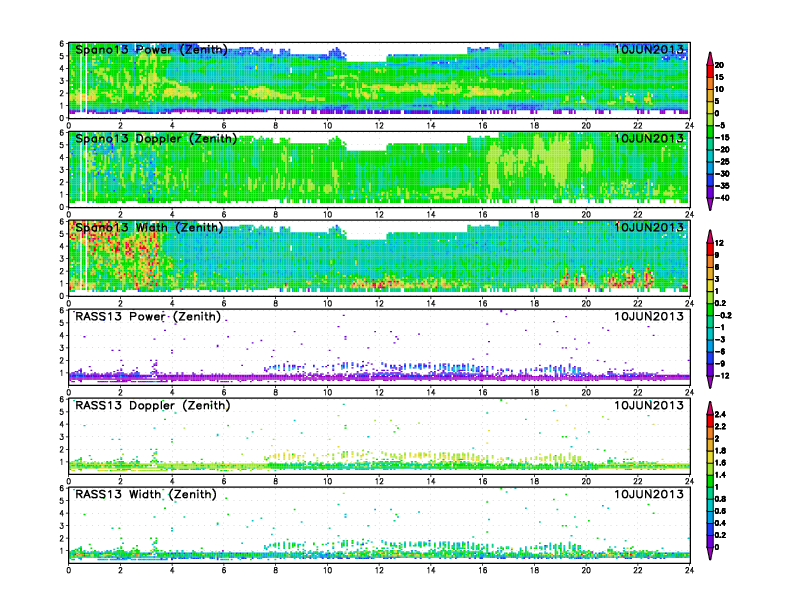Click hour 8 tick under Spano13 Width panel

pyautogui.click(x=276, y=303)
